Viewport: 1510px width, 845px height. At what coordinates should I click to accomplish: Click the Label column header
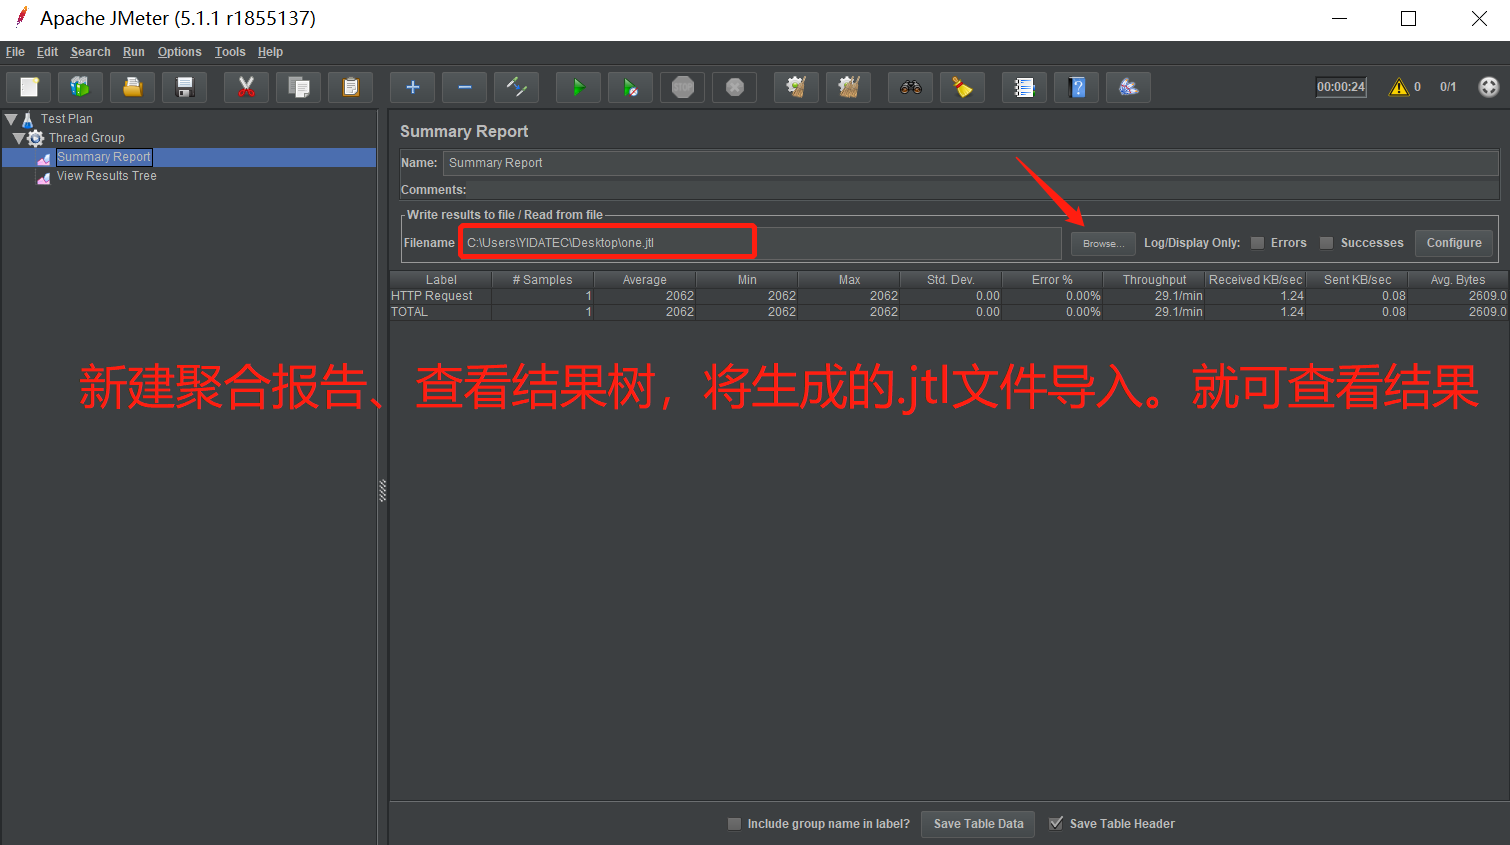point(441,280)
